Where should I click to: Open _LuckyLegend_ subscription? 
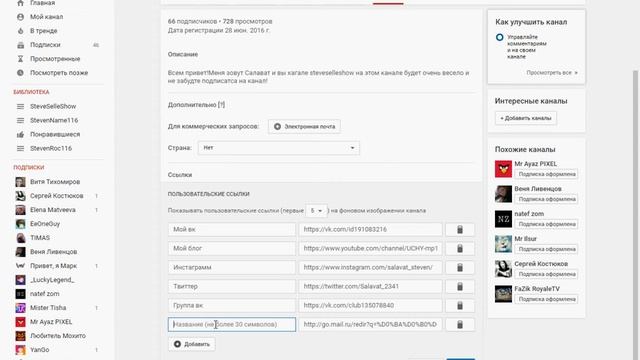52,280
